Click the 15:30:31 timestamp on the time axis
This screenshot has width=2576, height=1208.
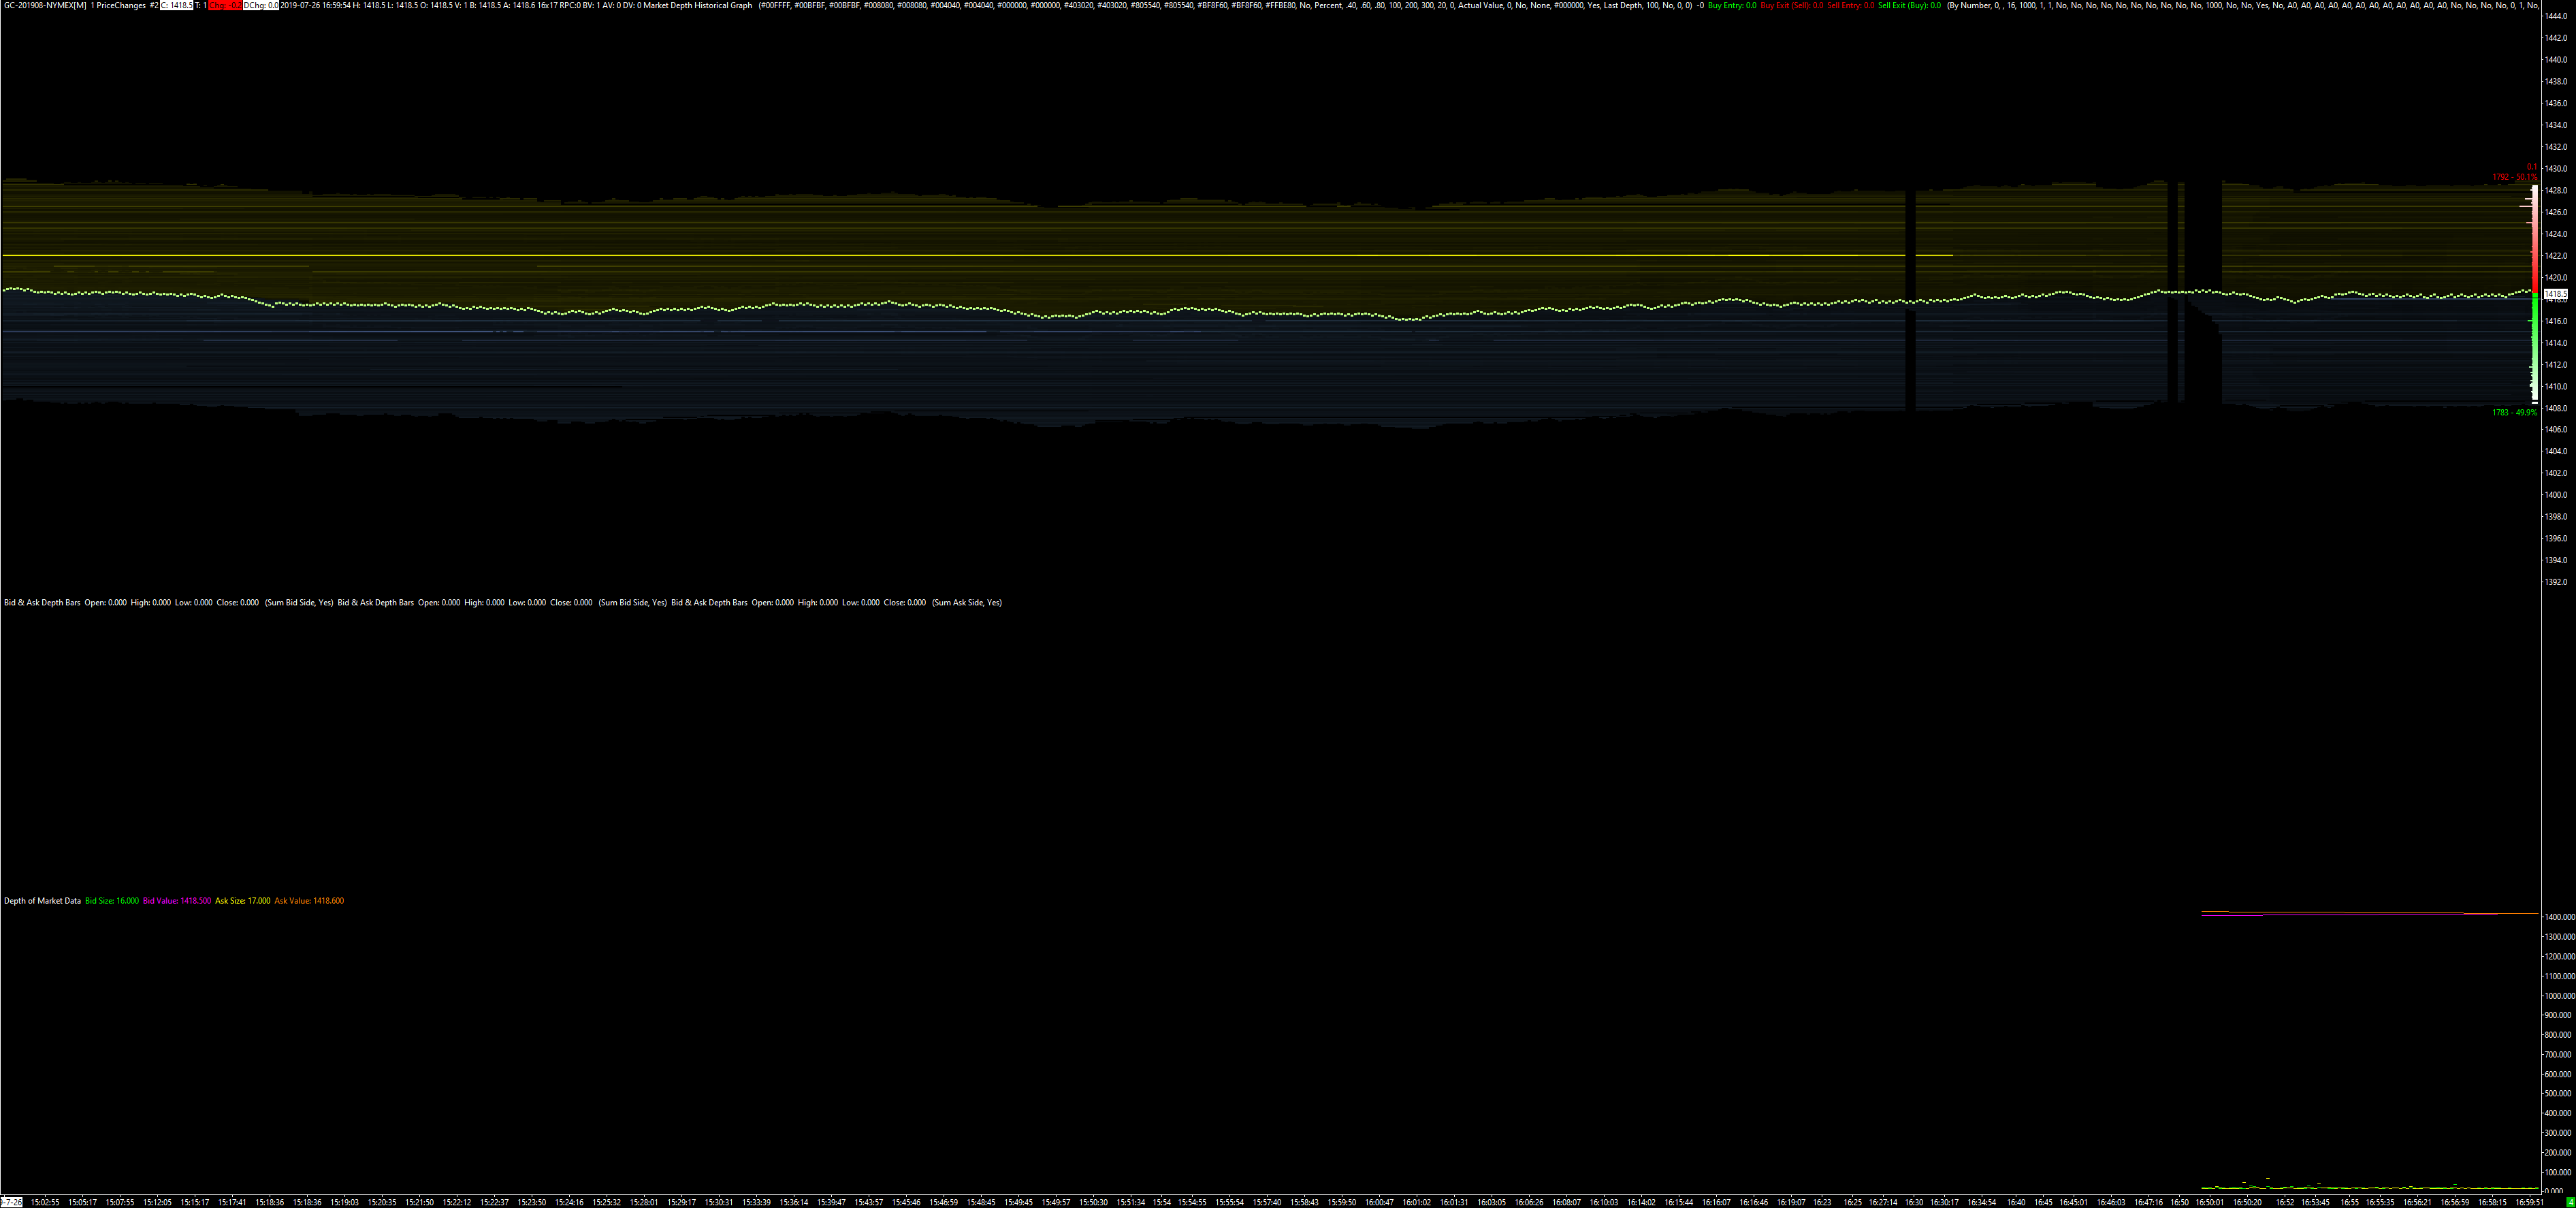click(718, 1202)
